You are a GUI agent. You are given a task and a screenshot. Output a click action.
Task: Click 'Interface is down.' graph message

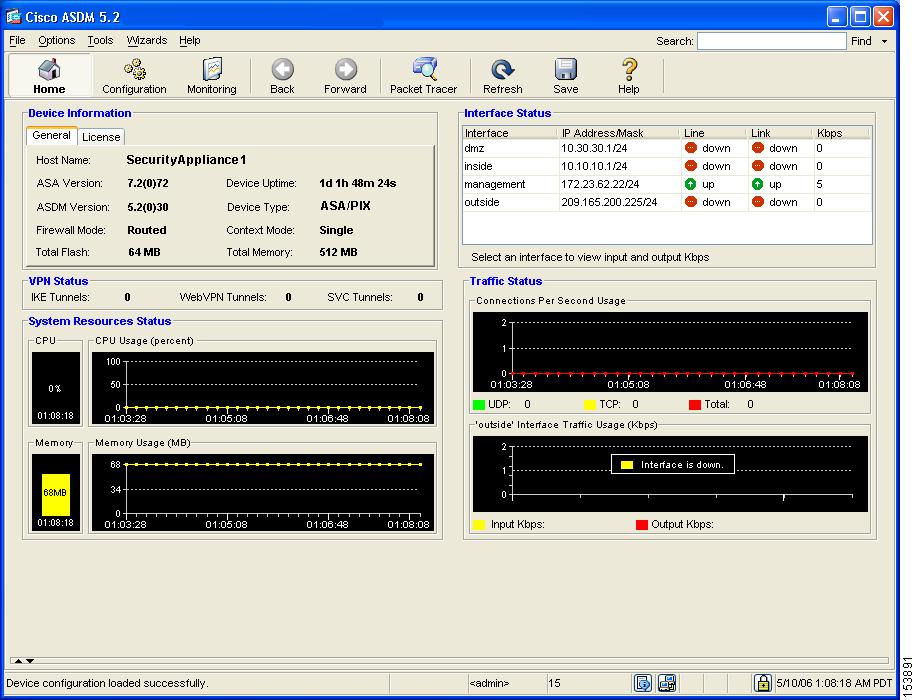[673, 465]
